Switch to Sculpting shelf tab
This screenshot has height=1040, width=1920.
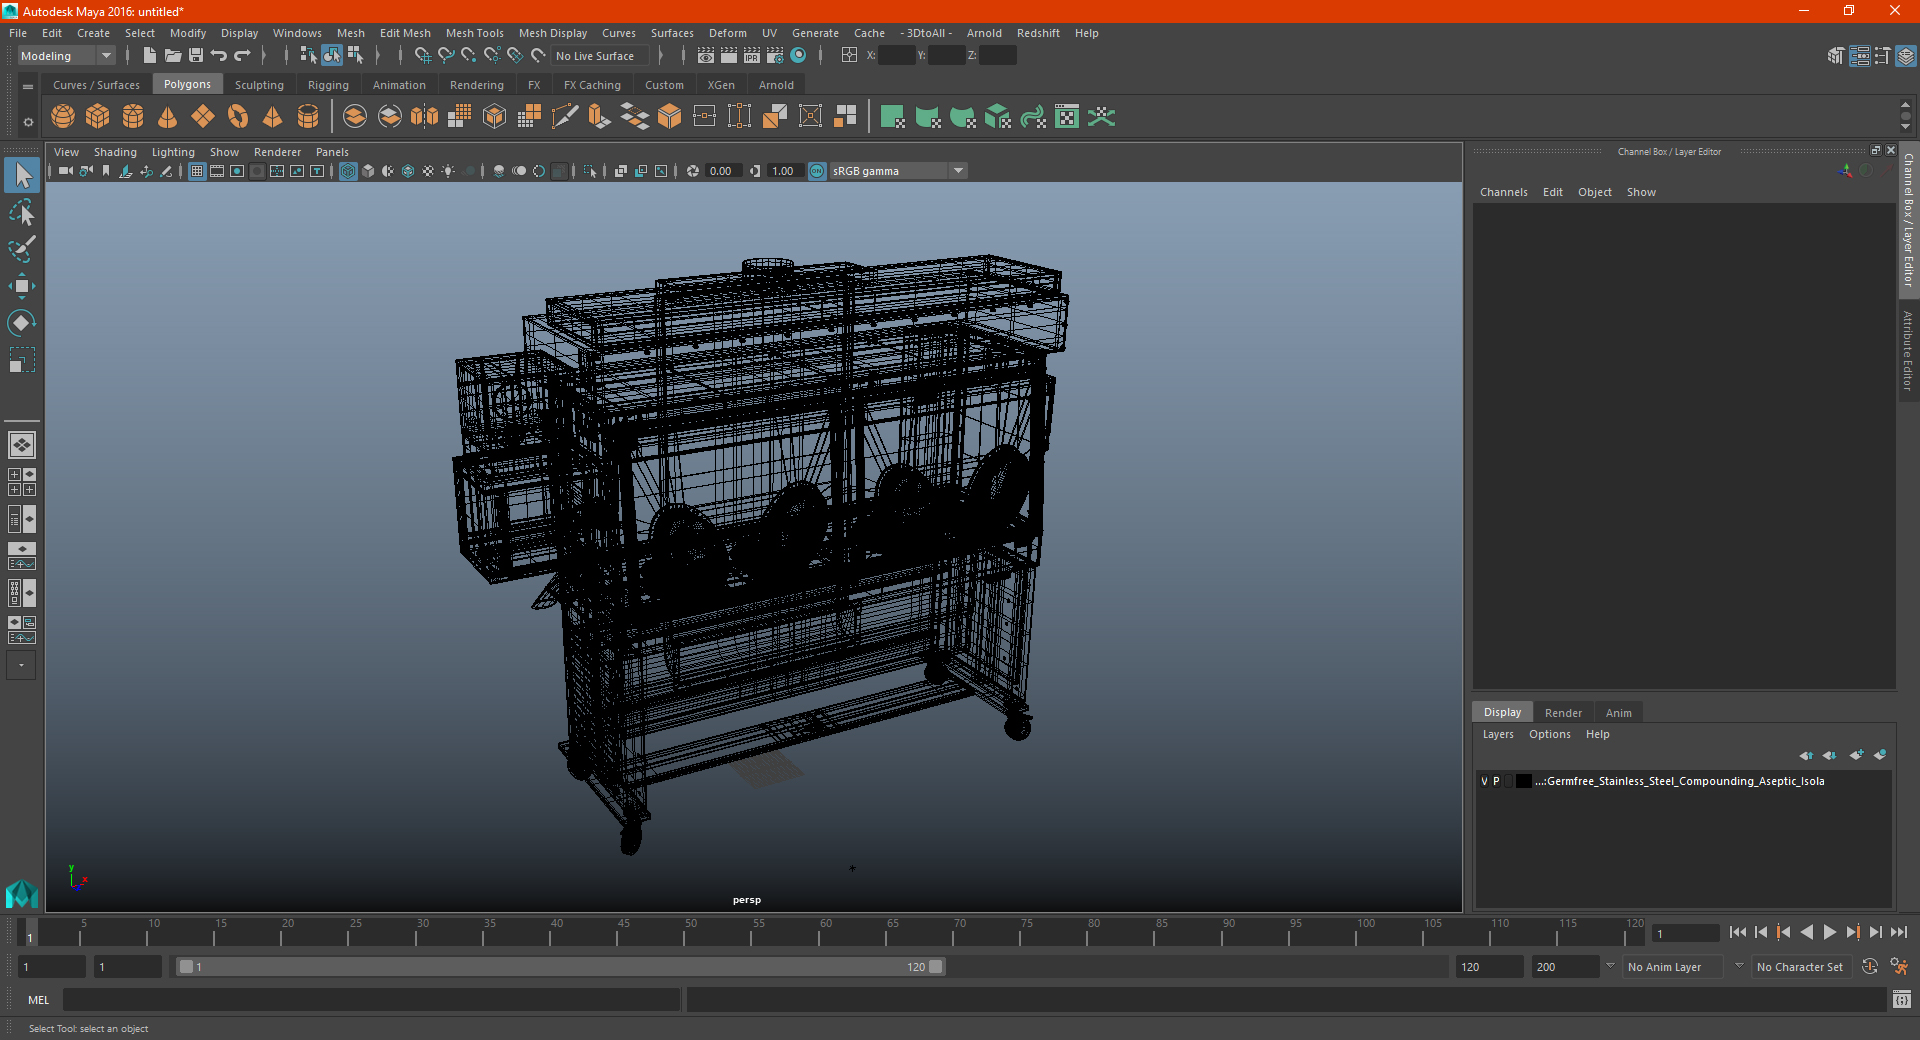coord(259,85)
